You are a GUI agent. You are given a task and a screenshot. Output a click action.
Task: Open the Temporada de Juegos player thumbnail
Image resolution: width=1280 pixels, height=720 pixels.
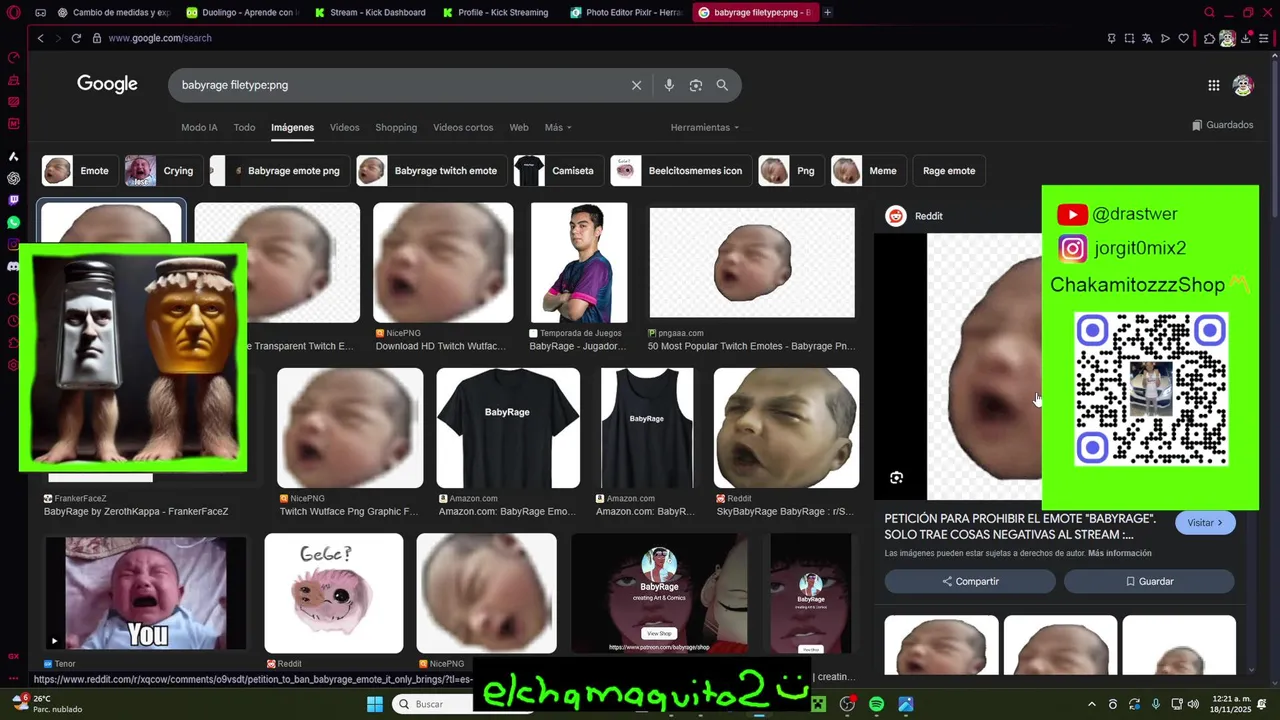click(x=579, y=263)
